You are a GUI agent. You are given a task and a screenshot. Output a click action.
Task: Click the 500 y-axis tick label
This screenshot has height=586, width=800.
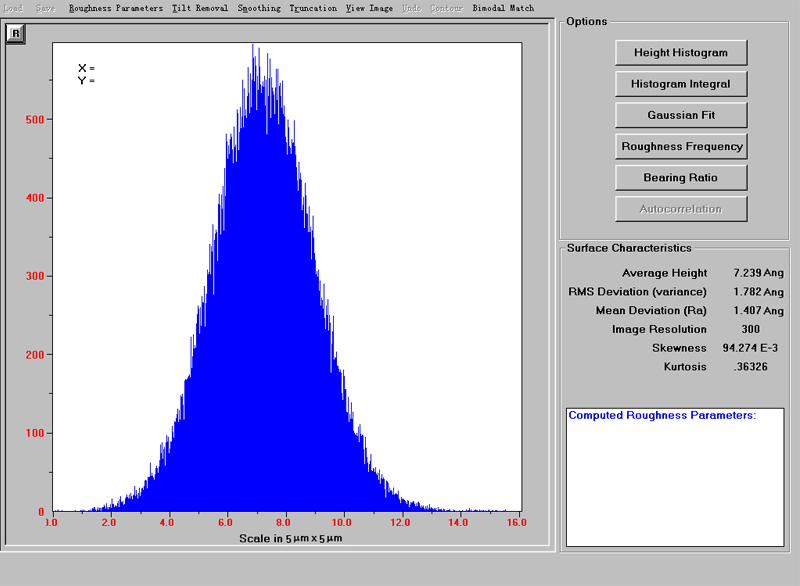[x=35, y=120]
